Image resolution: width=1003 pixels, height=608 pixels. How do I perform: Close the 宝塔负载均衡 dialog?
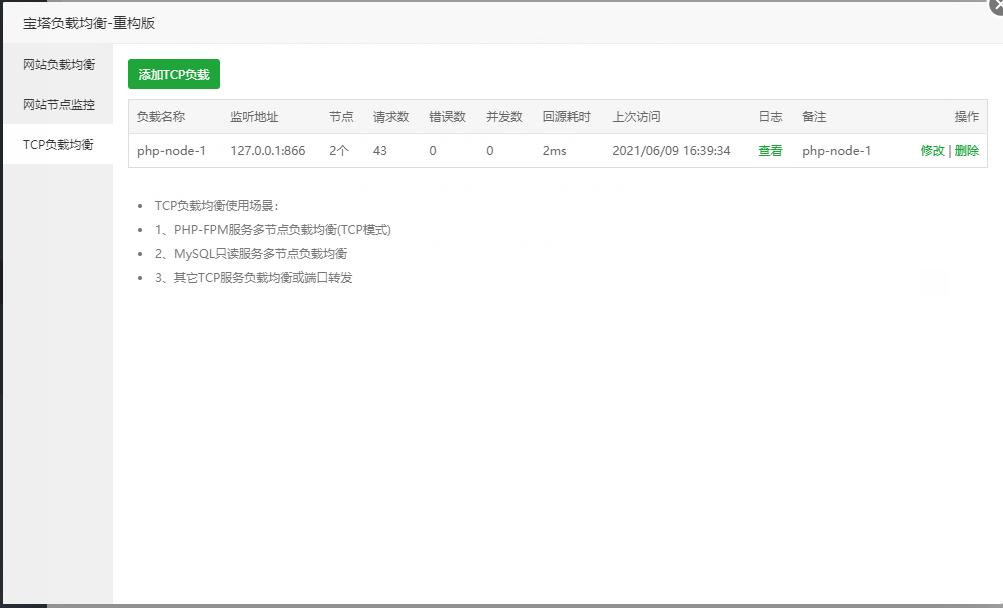pos(997,5)
